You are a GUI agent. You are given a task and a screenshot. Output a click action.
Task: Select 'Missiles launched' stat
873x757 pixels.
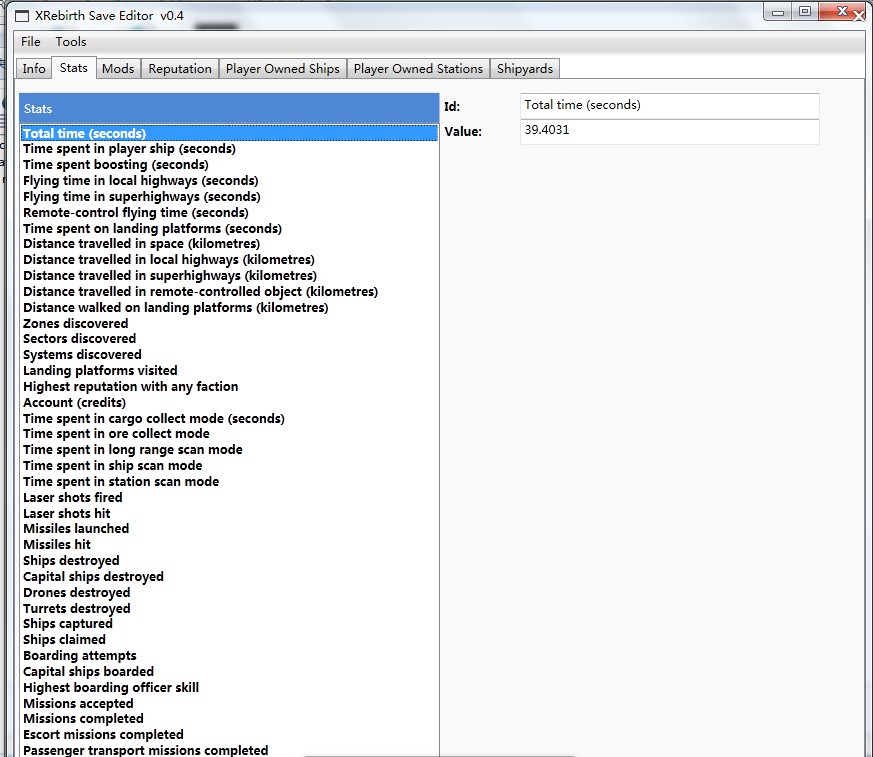(229, 529)
